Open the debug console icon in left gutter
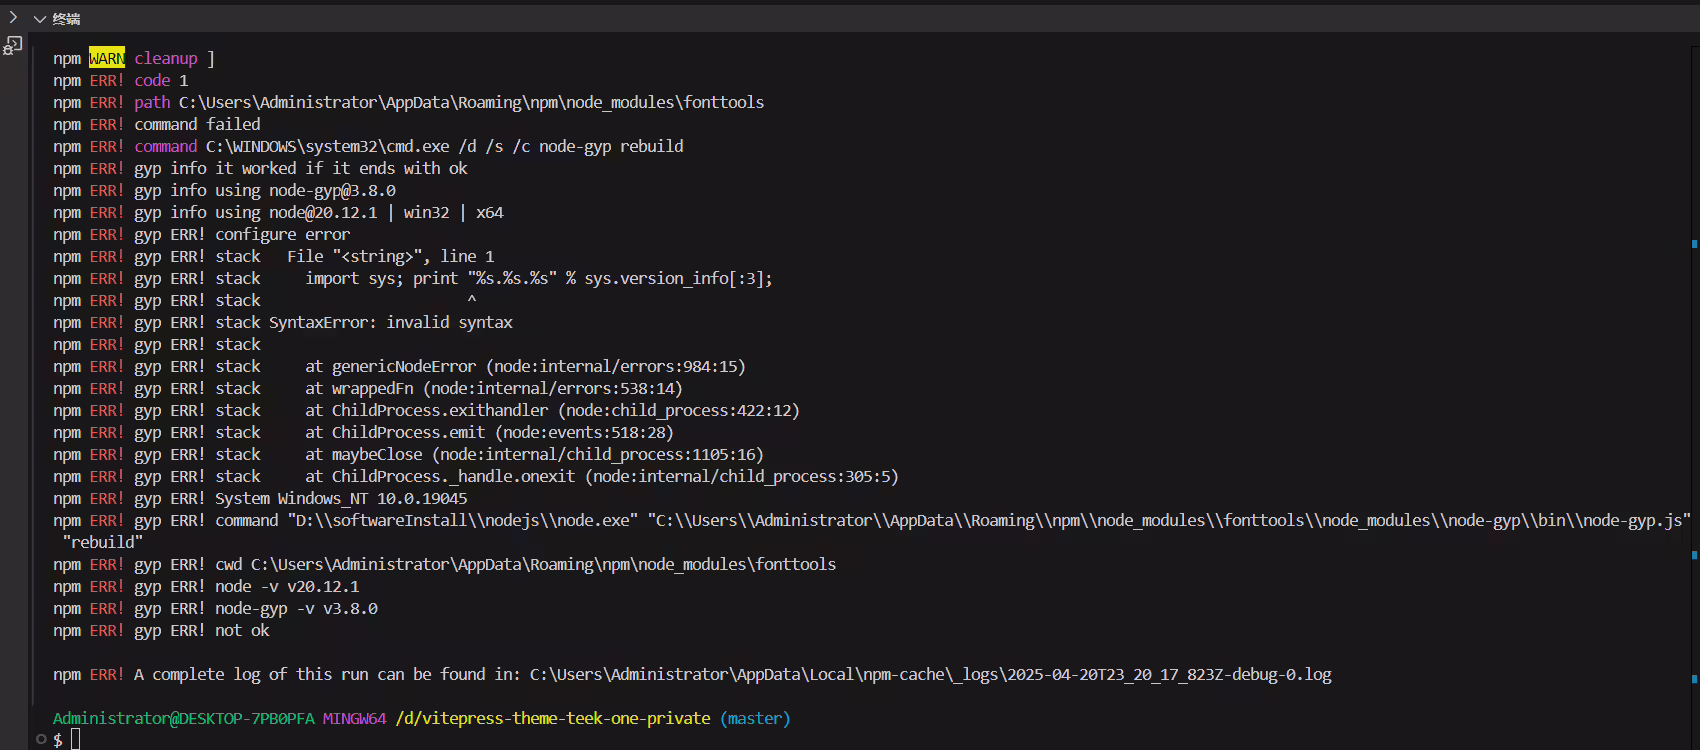 pyautogui.click(x=13, y=46)
